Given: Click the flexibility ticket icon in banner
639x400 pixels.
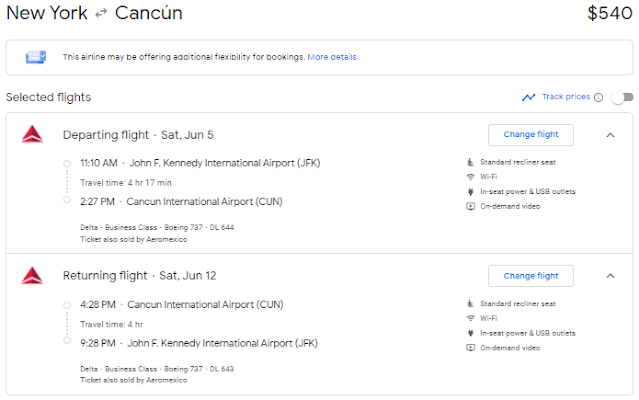Looking at the screenshot, I should tap(37, 57).
